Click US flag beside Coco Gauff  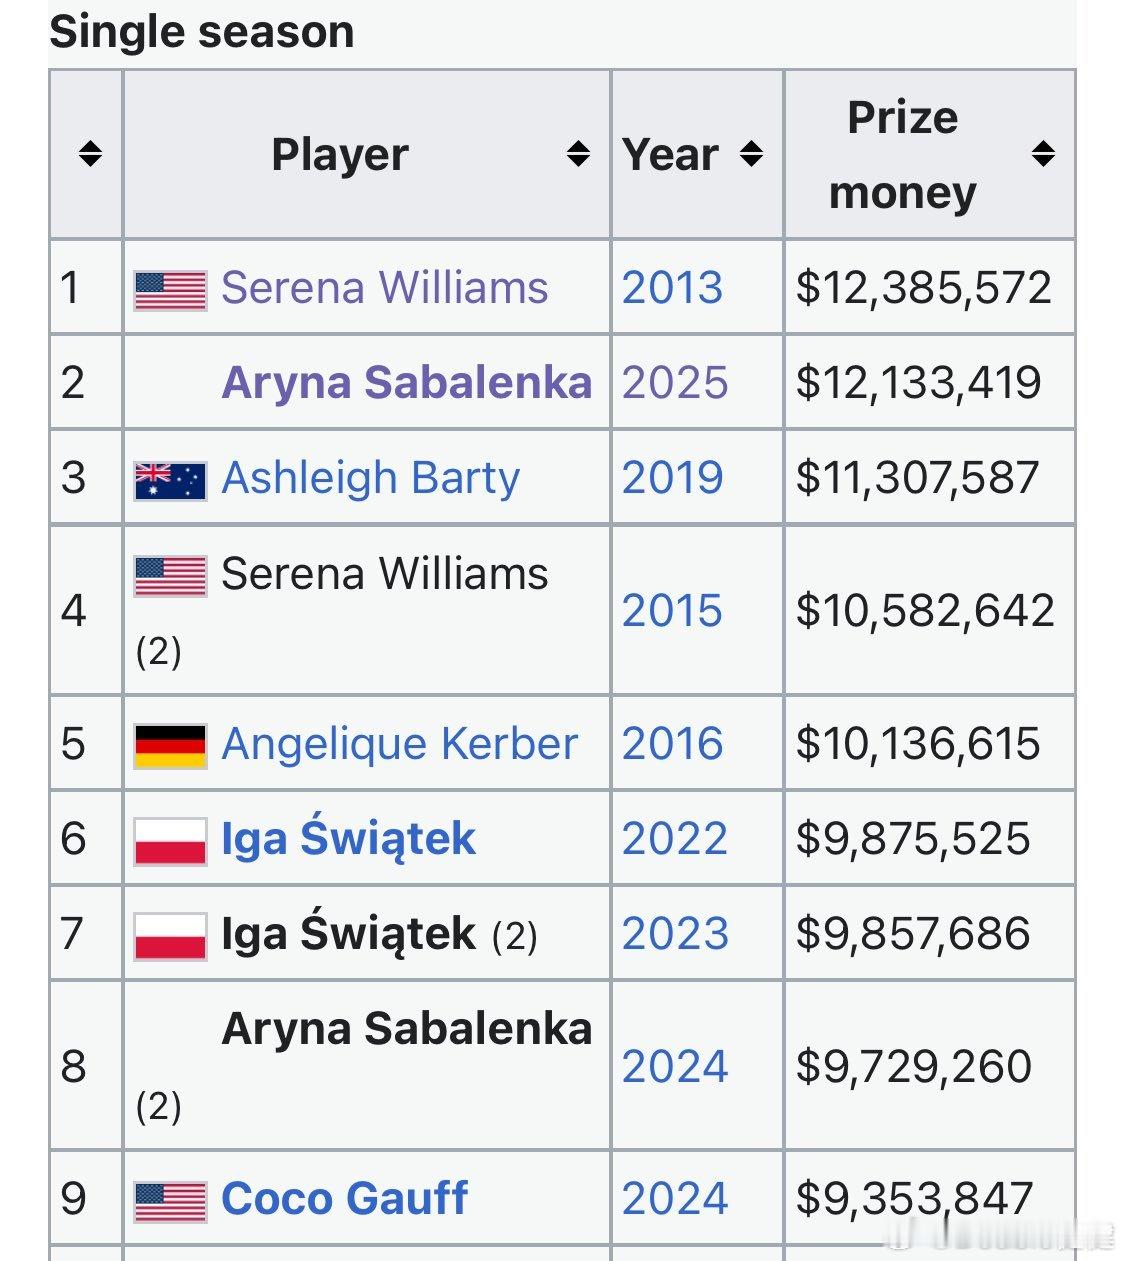[171, 1202]
